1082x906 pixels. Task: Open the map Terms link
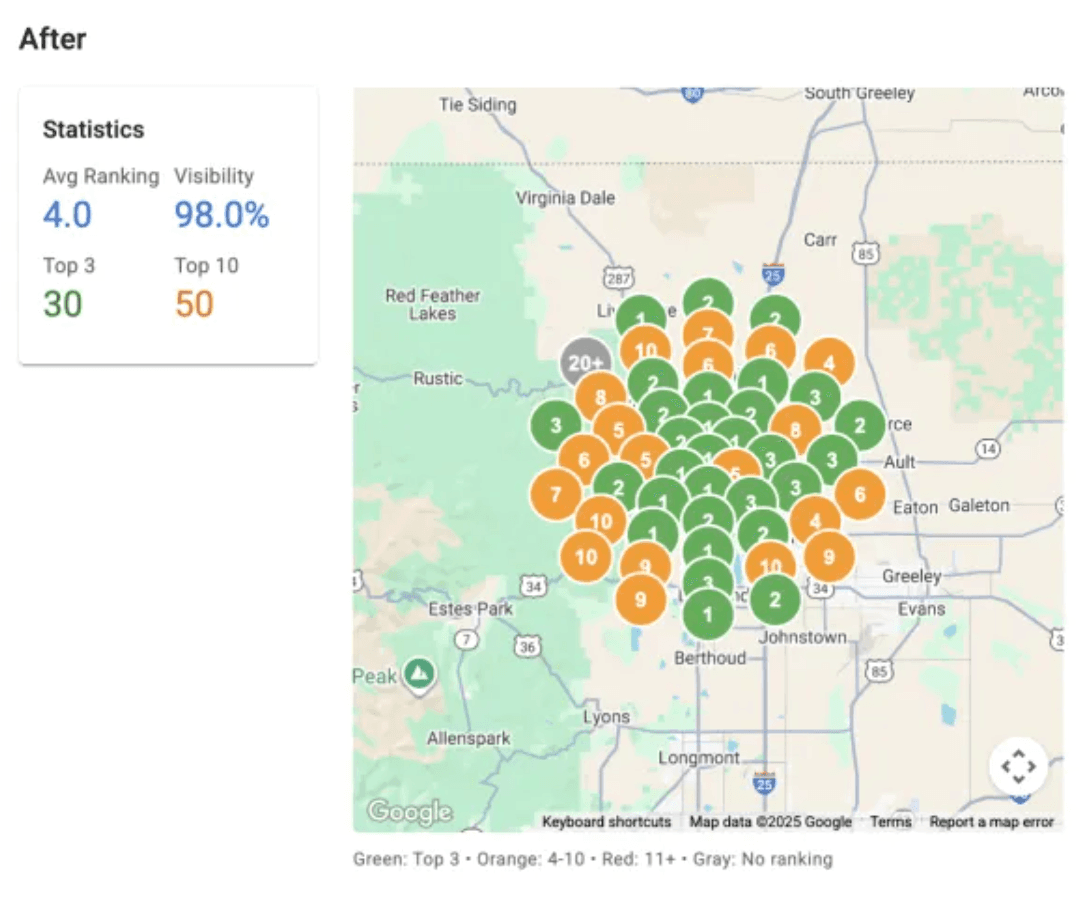click(x=890, y=822)
